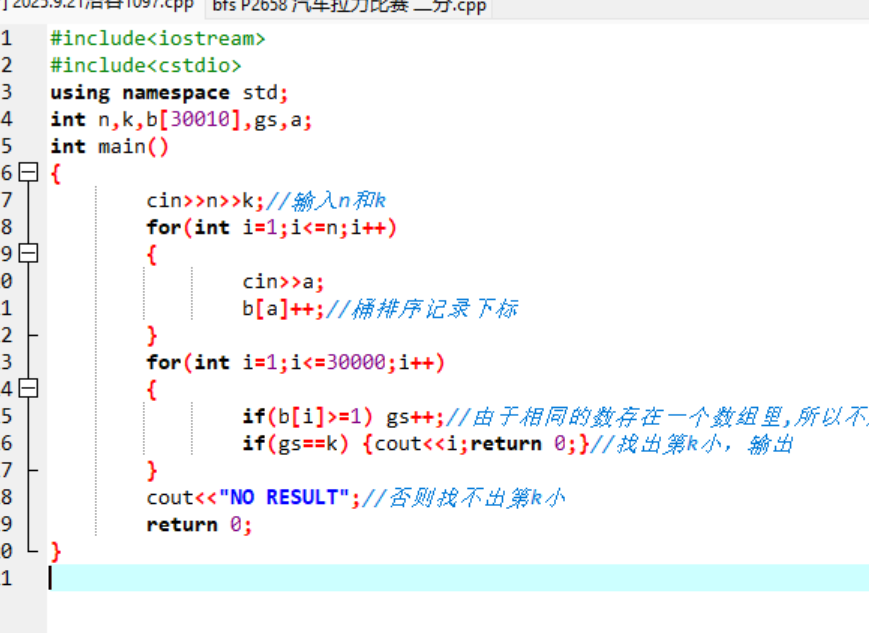Collapse the main function fold box

[x=28, y=172]
